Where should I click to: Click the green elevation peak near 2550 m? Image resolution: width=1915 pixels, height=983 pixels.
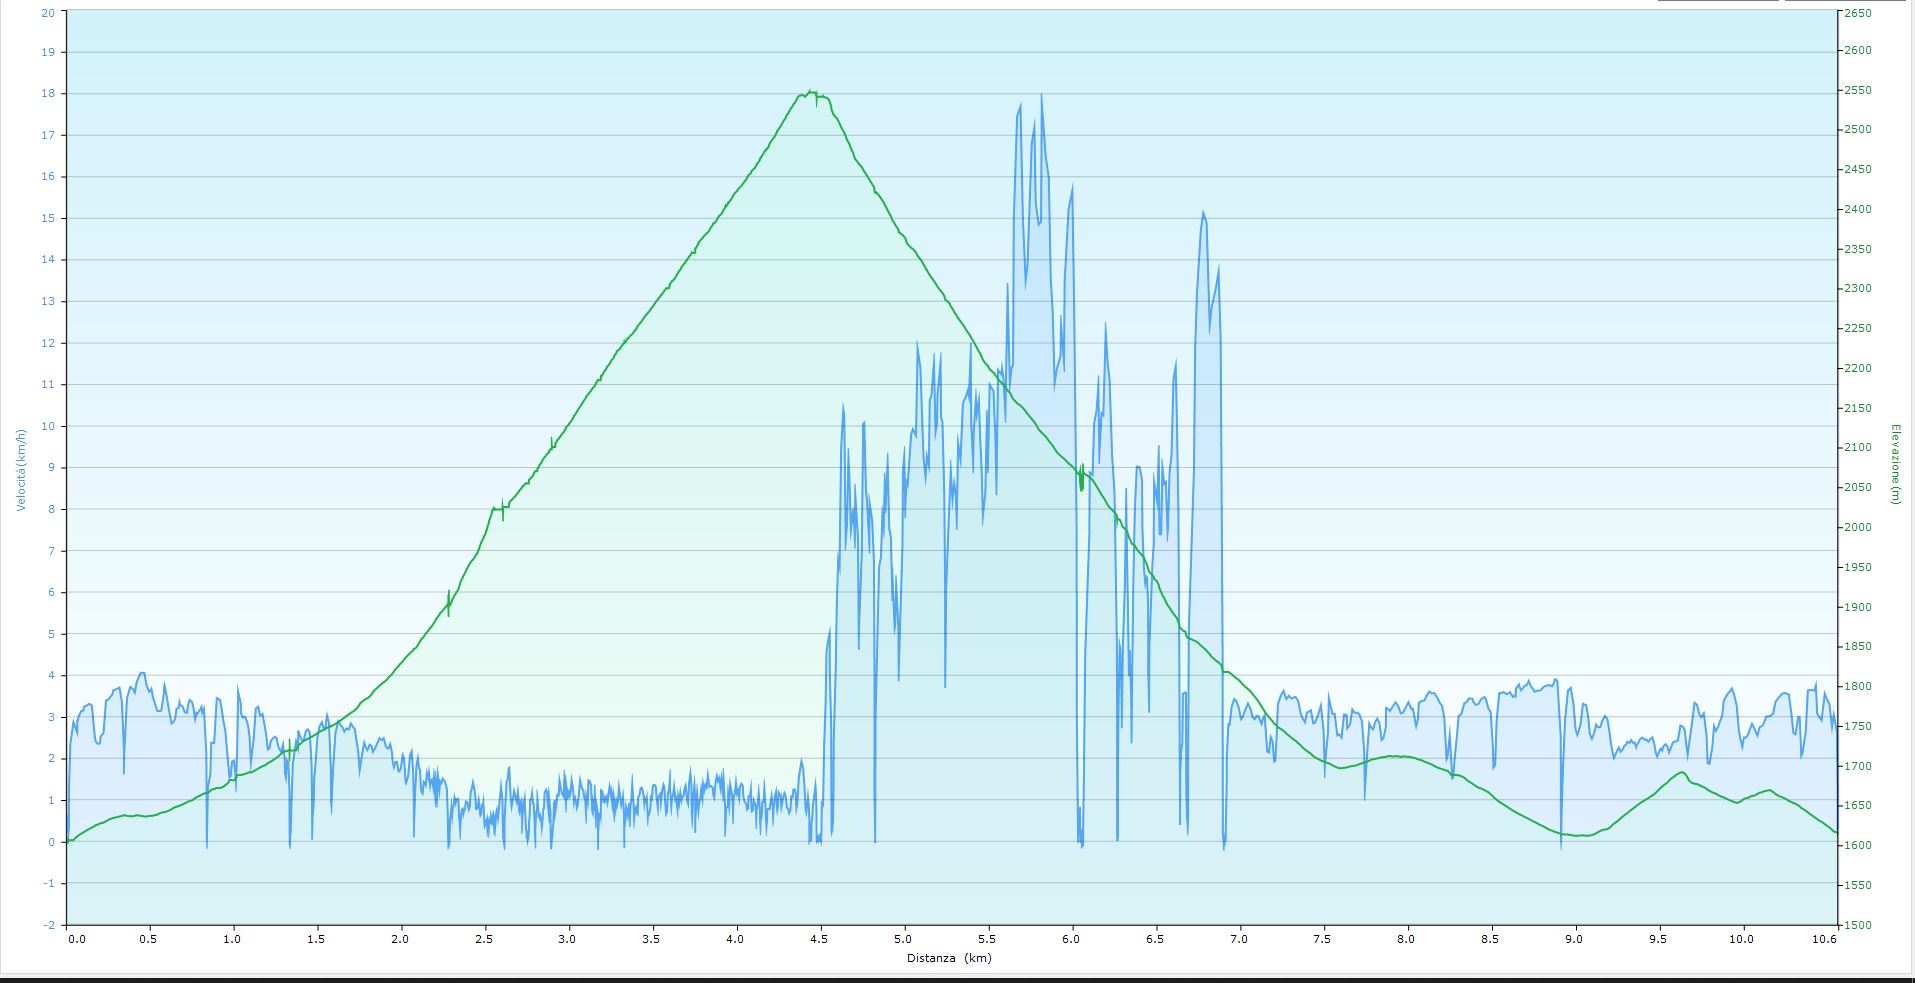[x=811, y=92]
